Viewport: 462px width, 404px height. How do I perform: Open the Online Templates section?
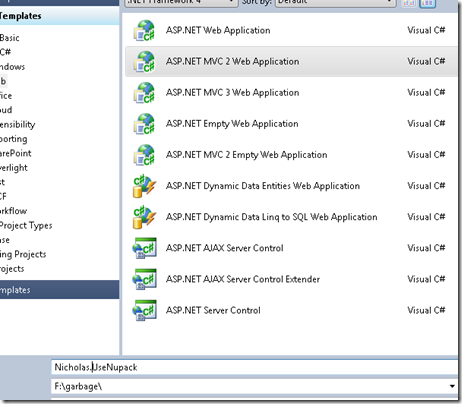pos(59,290)
